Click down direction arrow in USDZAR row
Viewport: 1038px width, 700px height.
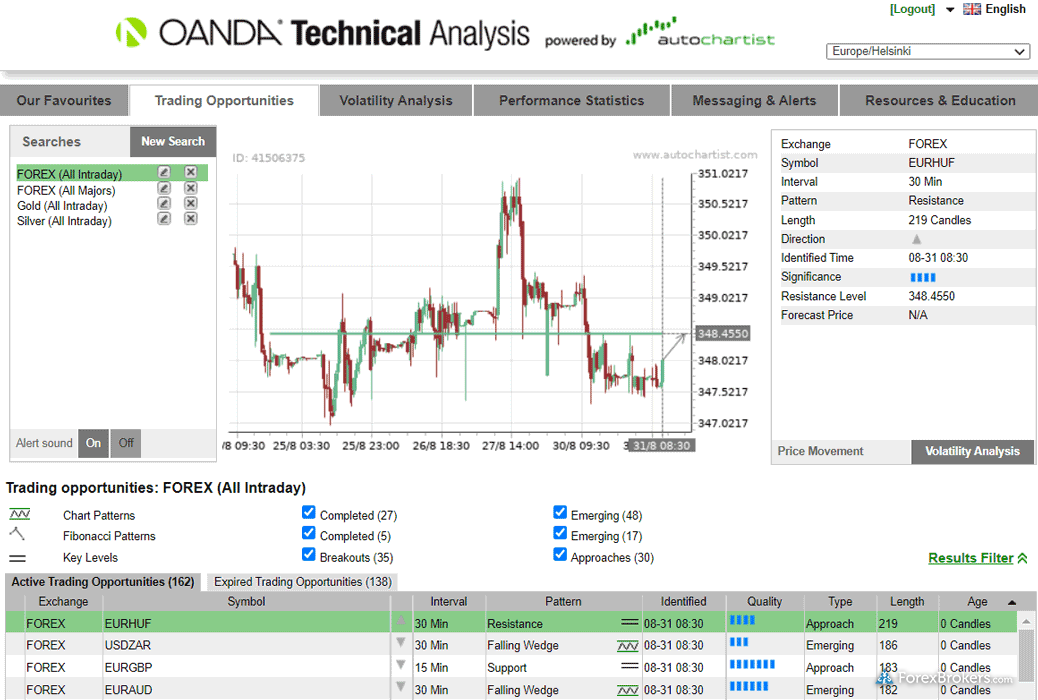[401, 642]
